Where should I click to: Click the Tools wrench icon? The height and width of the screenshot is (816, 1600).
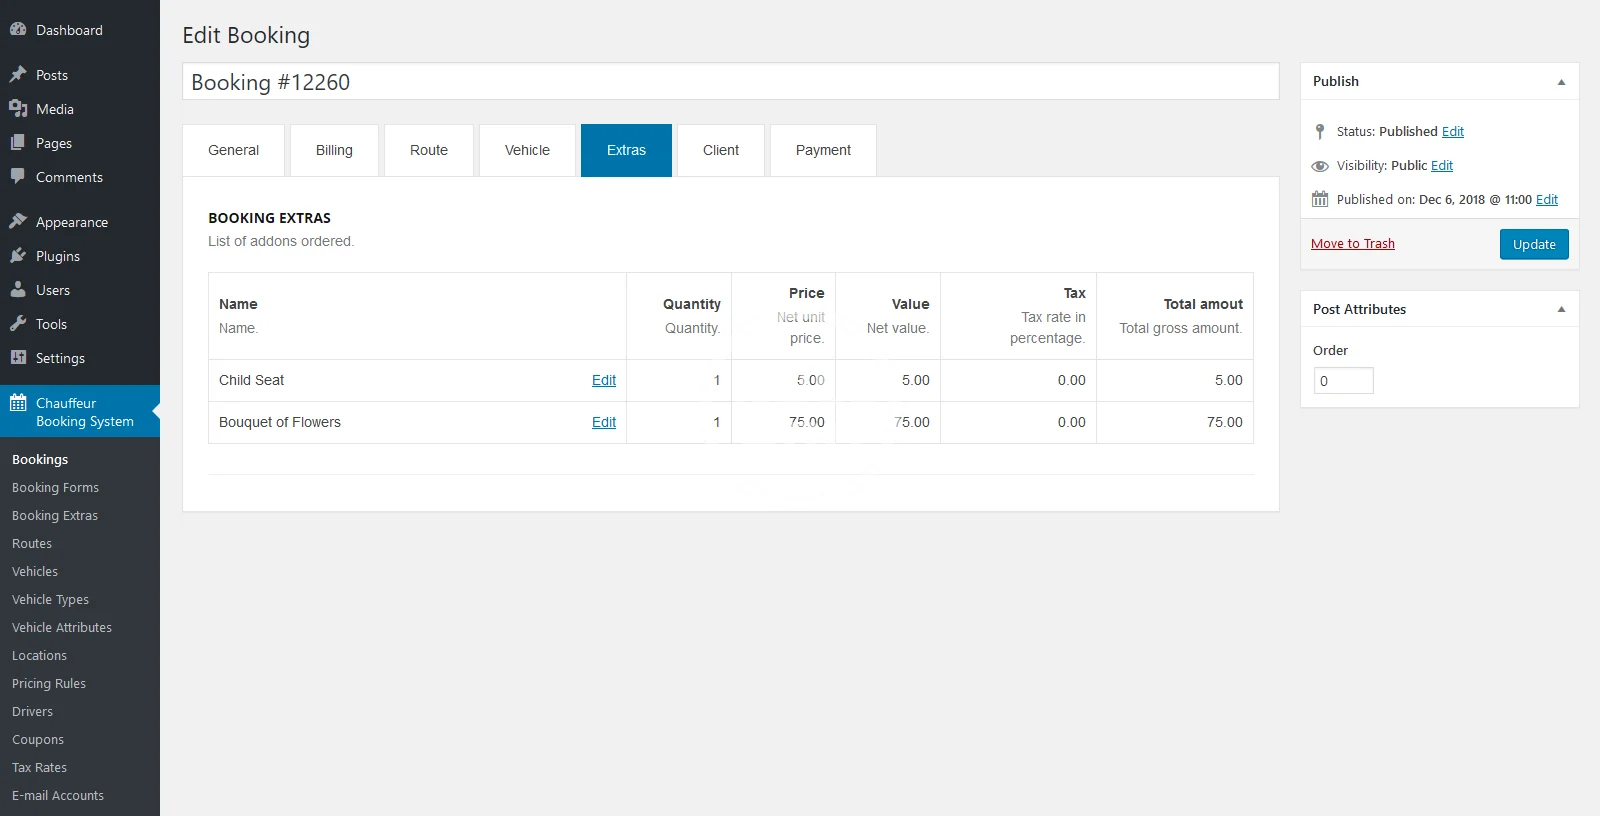tap(18, 324)
